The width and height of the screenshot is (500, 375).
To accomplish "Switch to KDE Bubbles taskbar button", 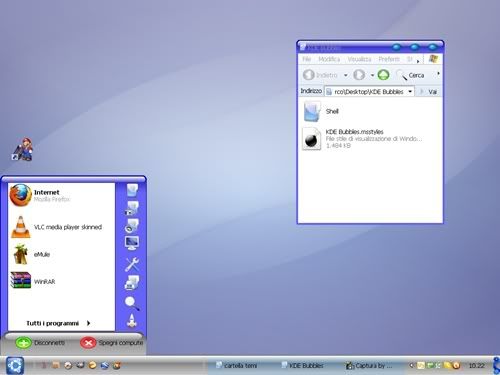I will click(303, 366).
